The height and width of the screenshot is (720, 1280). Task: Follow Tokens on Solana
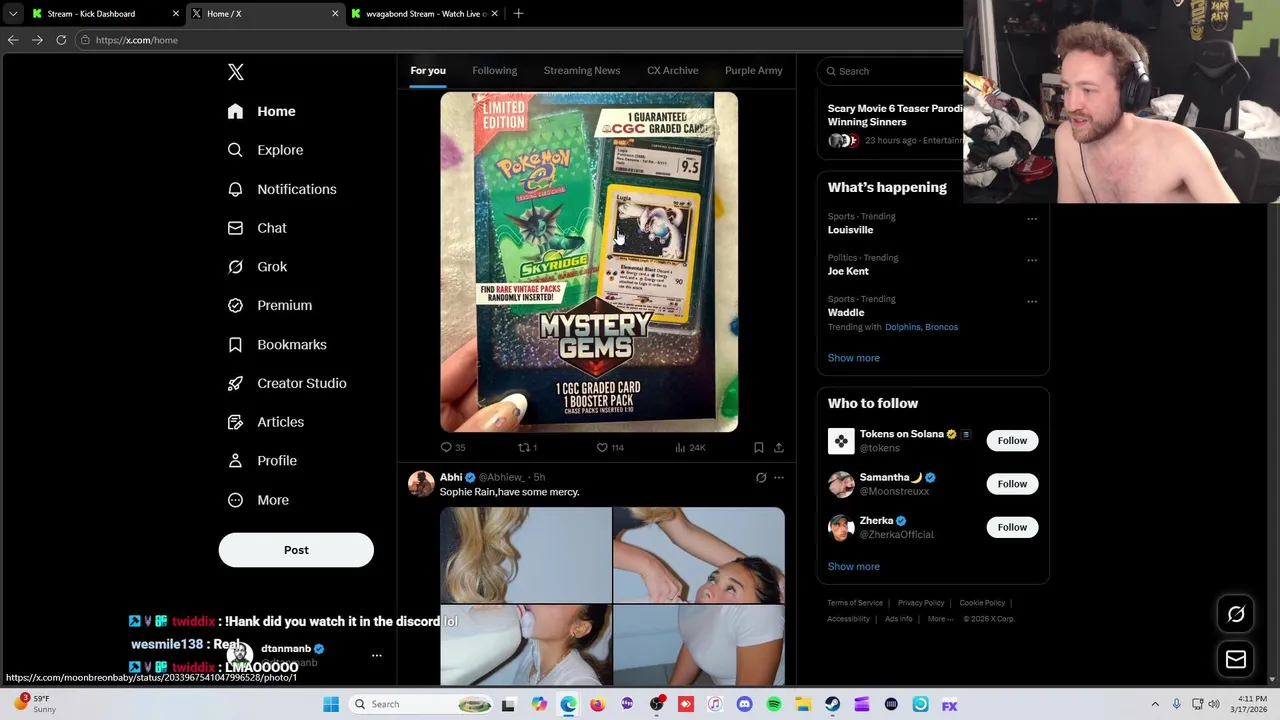point(1012,441)
